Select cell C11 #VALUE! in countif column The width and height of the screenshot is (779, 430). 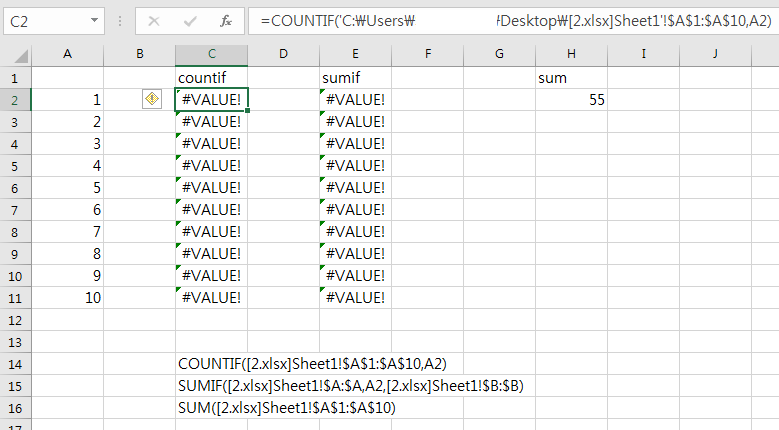[212, 298]
